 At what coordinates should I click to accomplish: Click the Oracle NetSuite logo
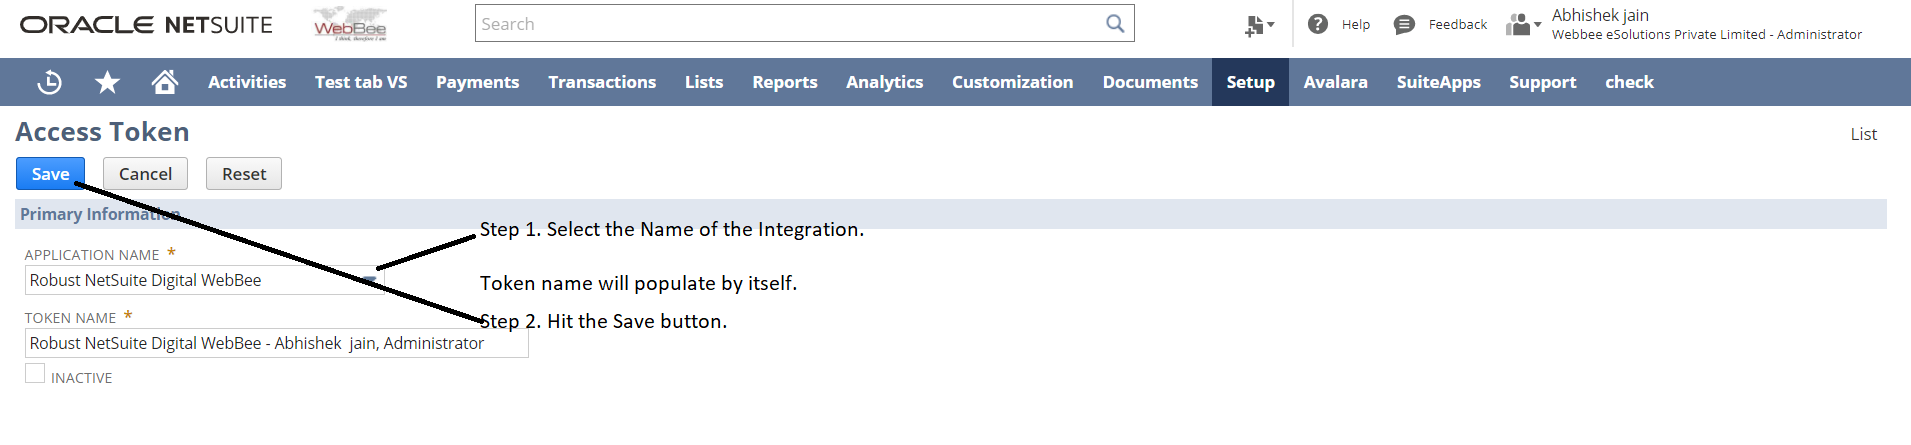[146, 25]
